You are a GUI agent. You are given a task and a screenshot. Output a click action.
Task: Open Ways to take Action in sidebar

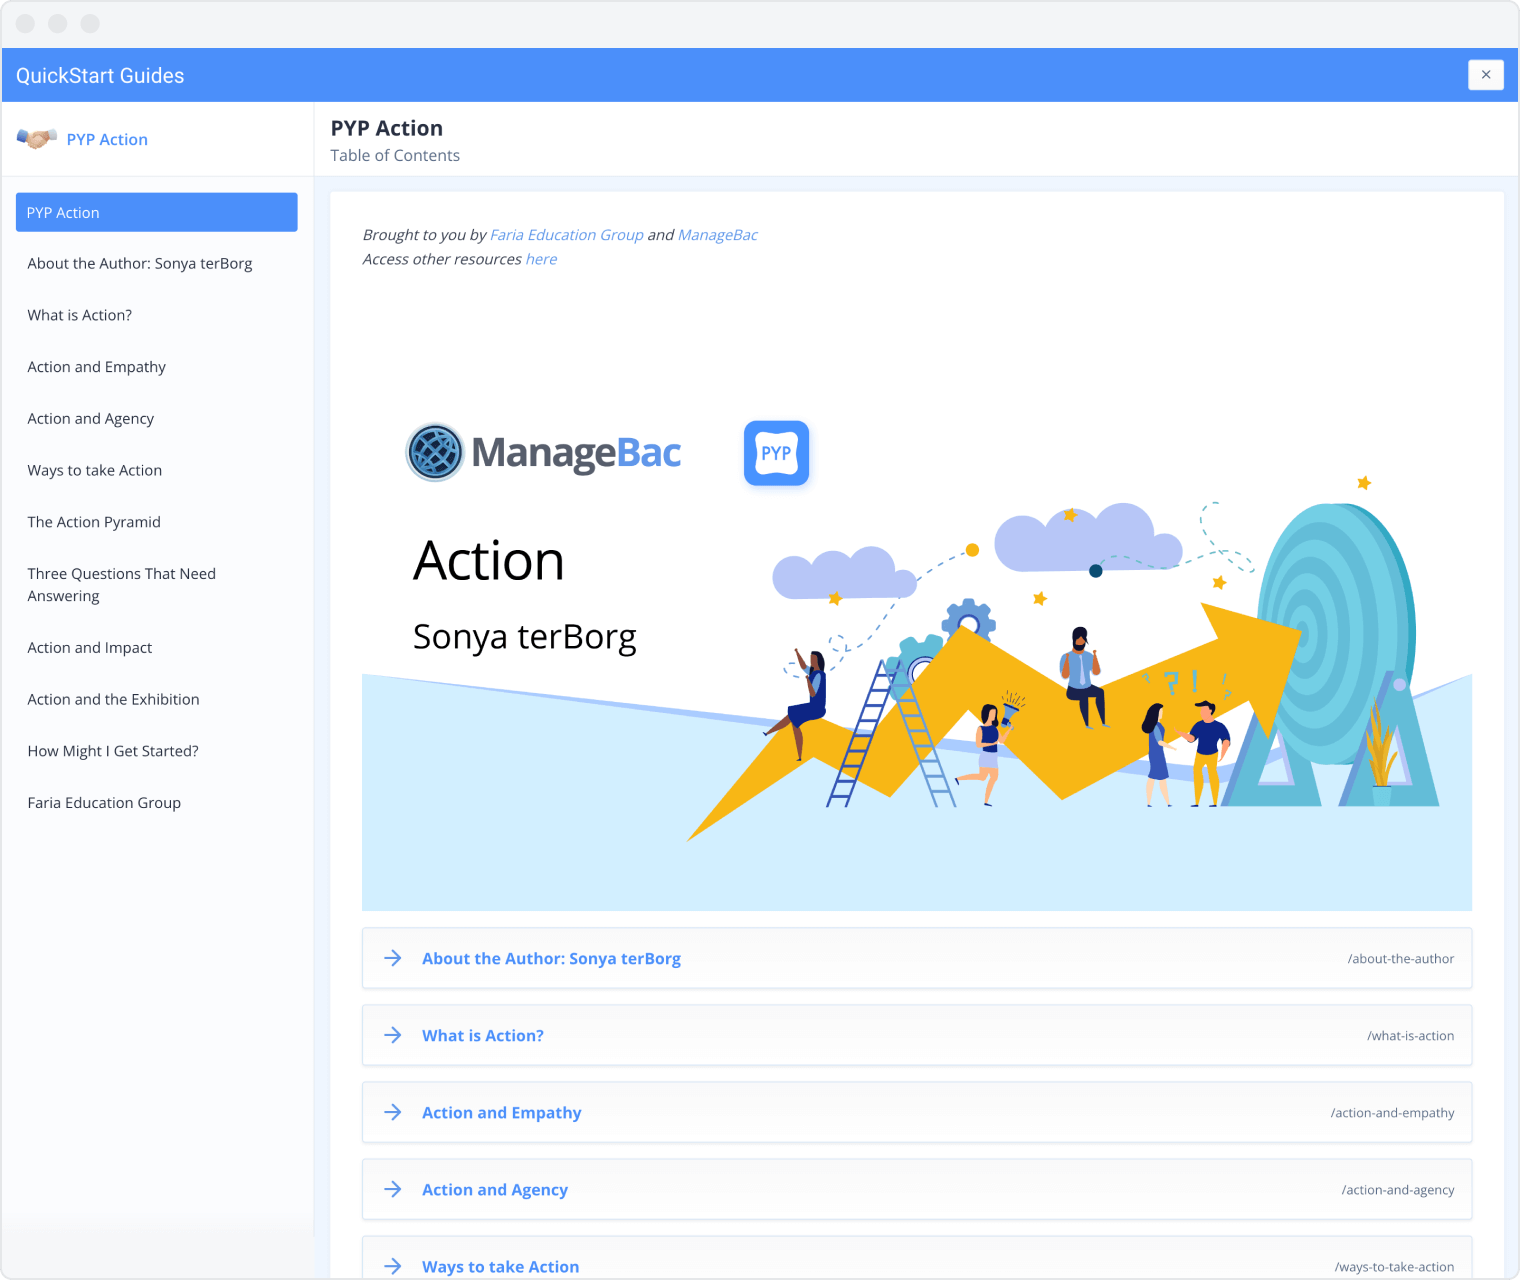click(x=95, y=471)
